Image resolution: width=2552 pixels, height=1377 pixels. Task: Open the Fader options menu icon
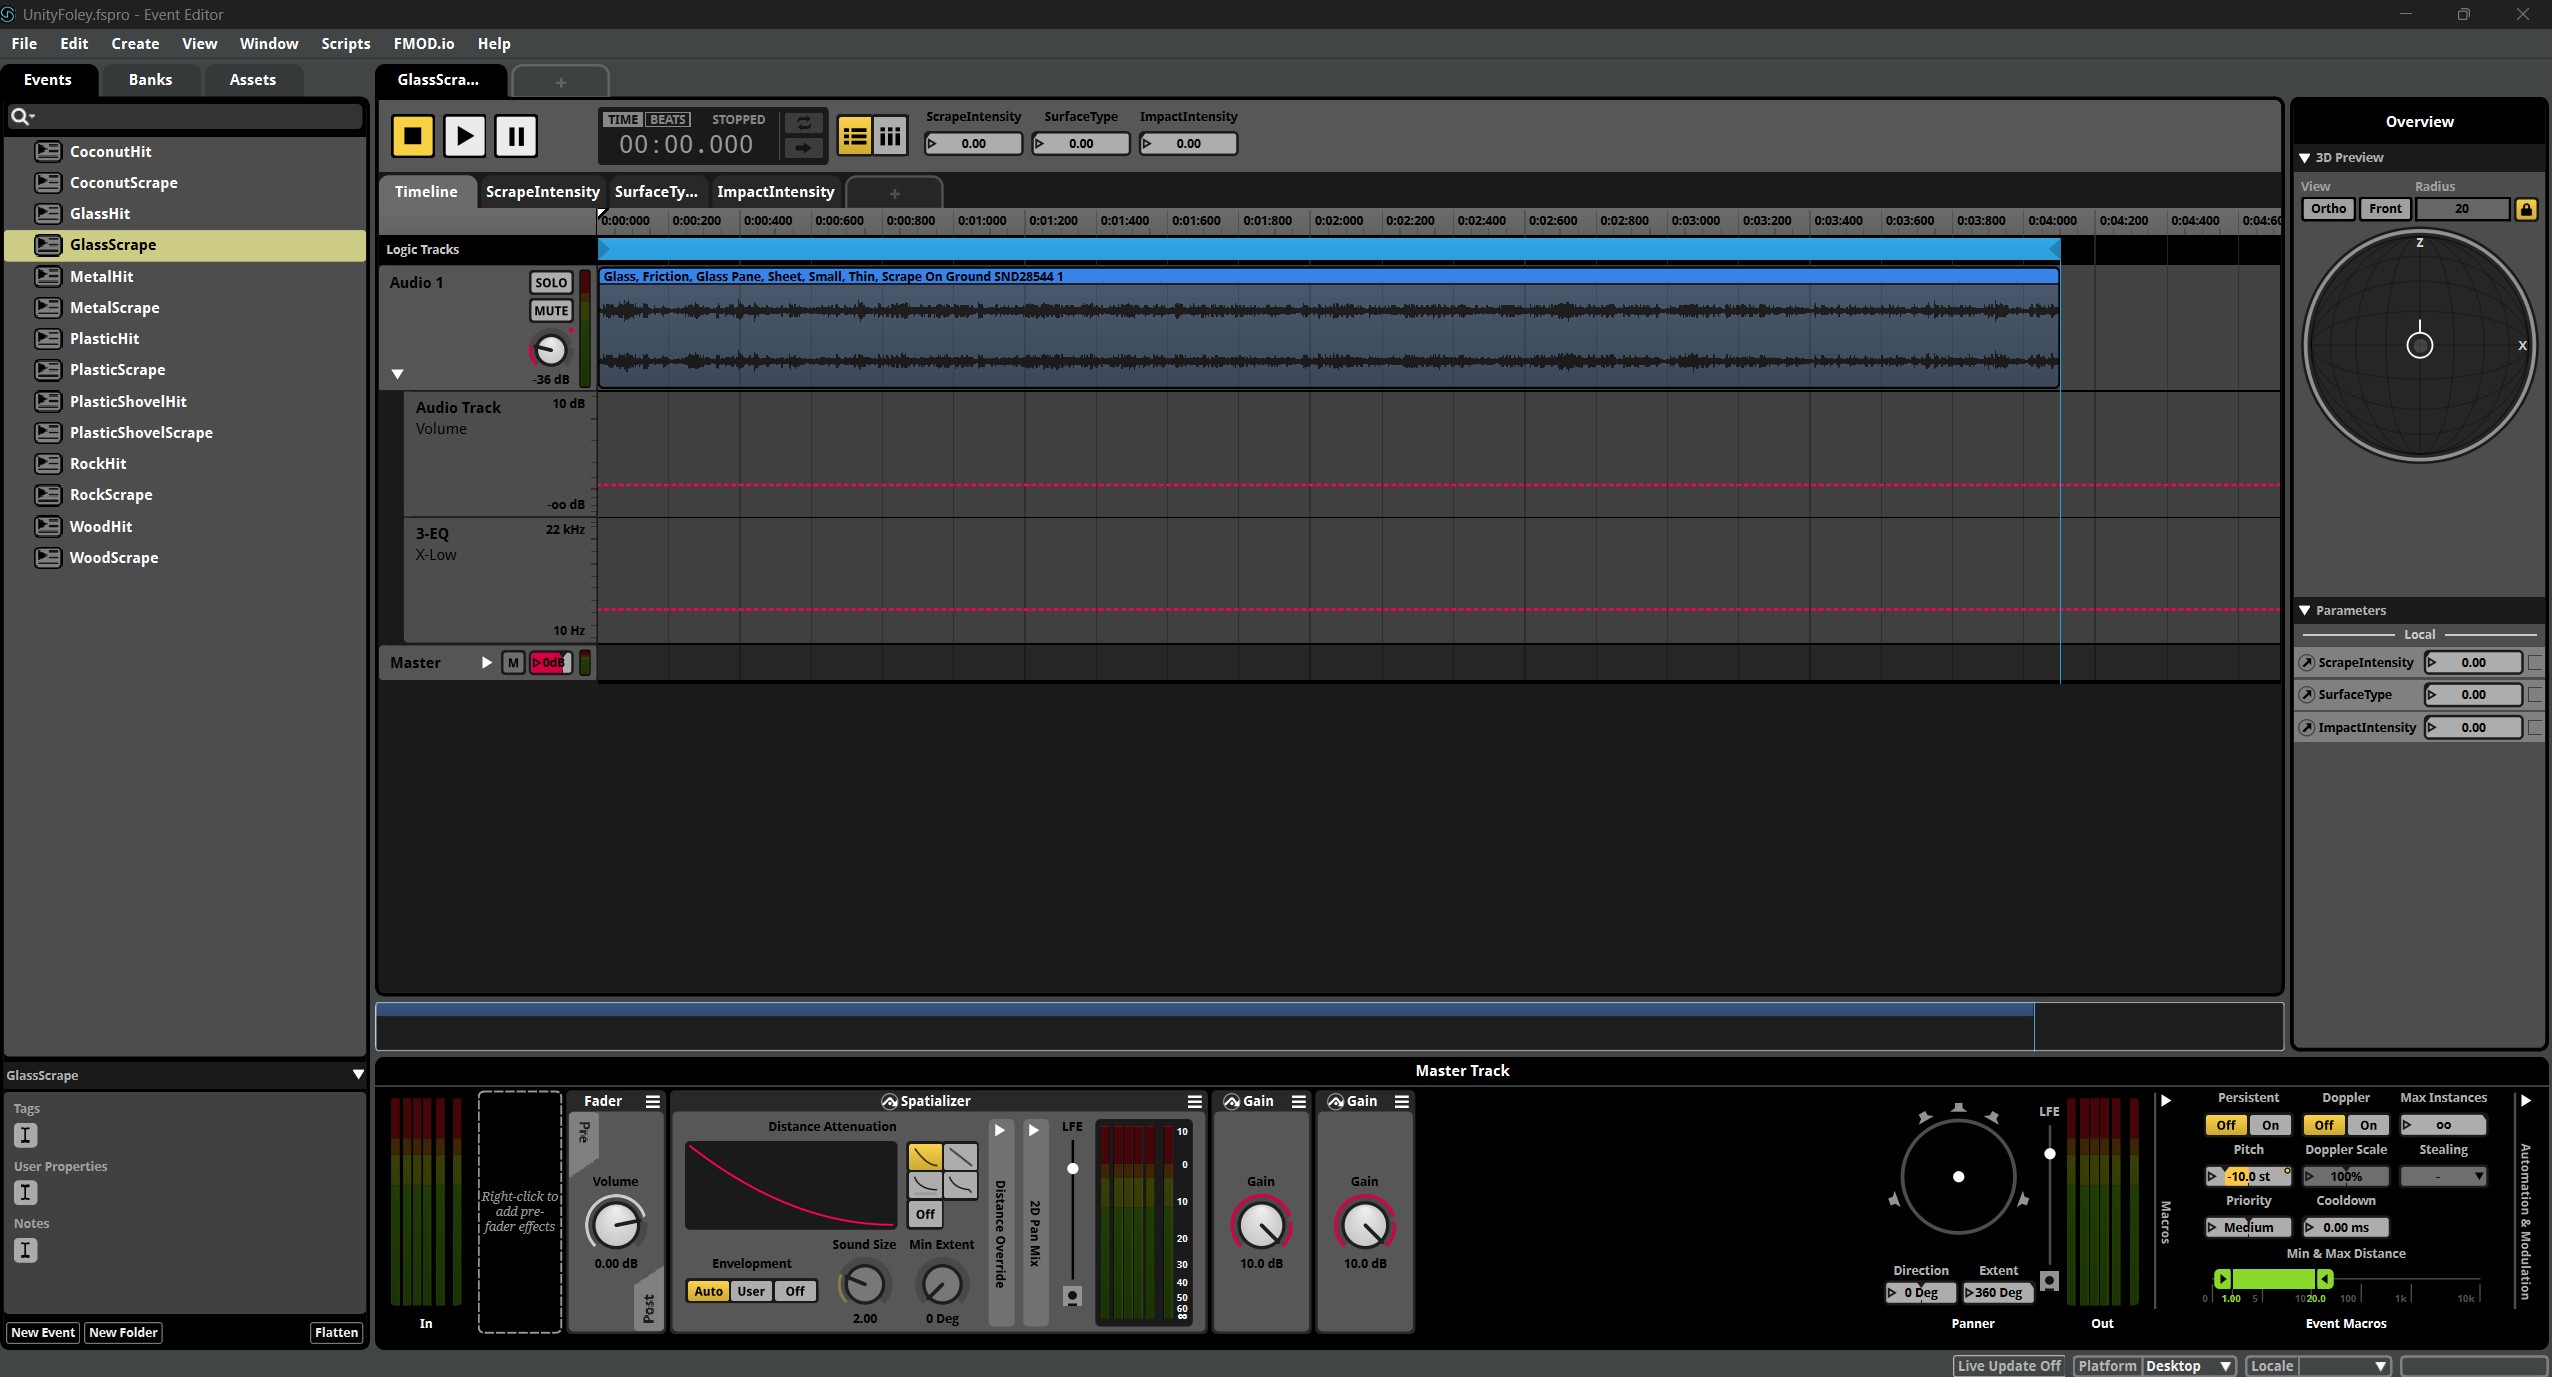pos(653,1101)
